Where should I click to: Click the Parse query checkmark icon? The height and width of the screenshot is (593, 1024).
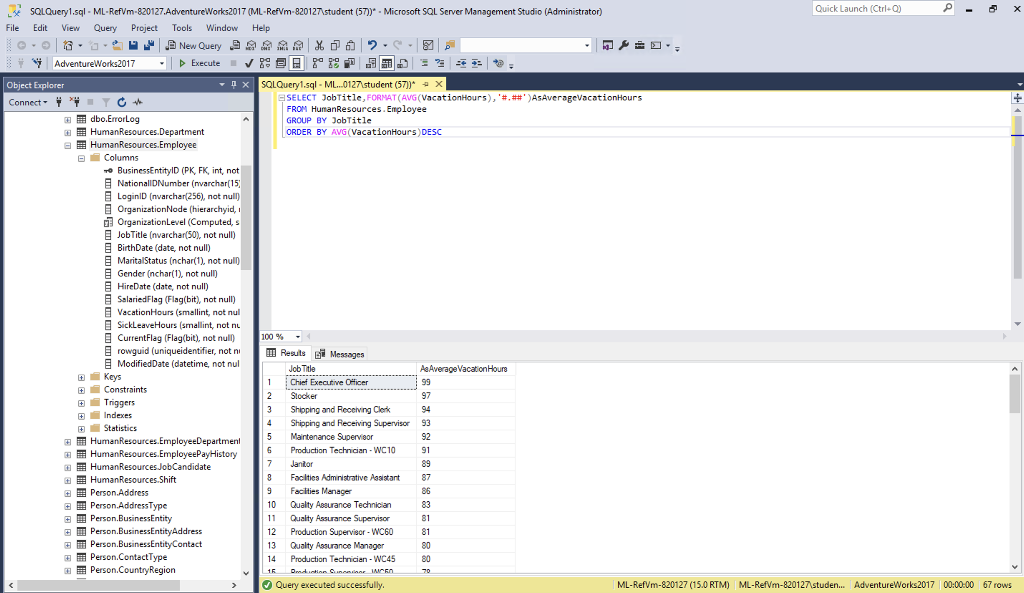[250, 63]
